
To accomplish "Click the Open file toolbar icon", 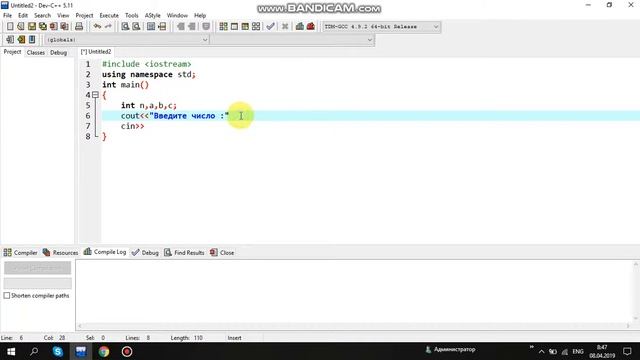I will click(21, 27).
